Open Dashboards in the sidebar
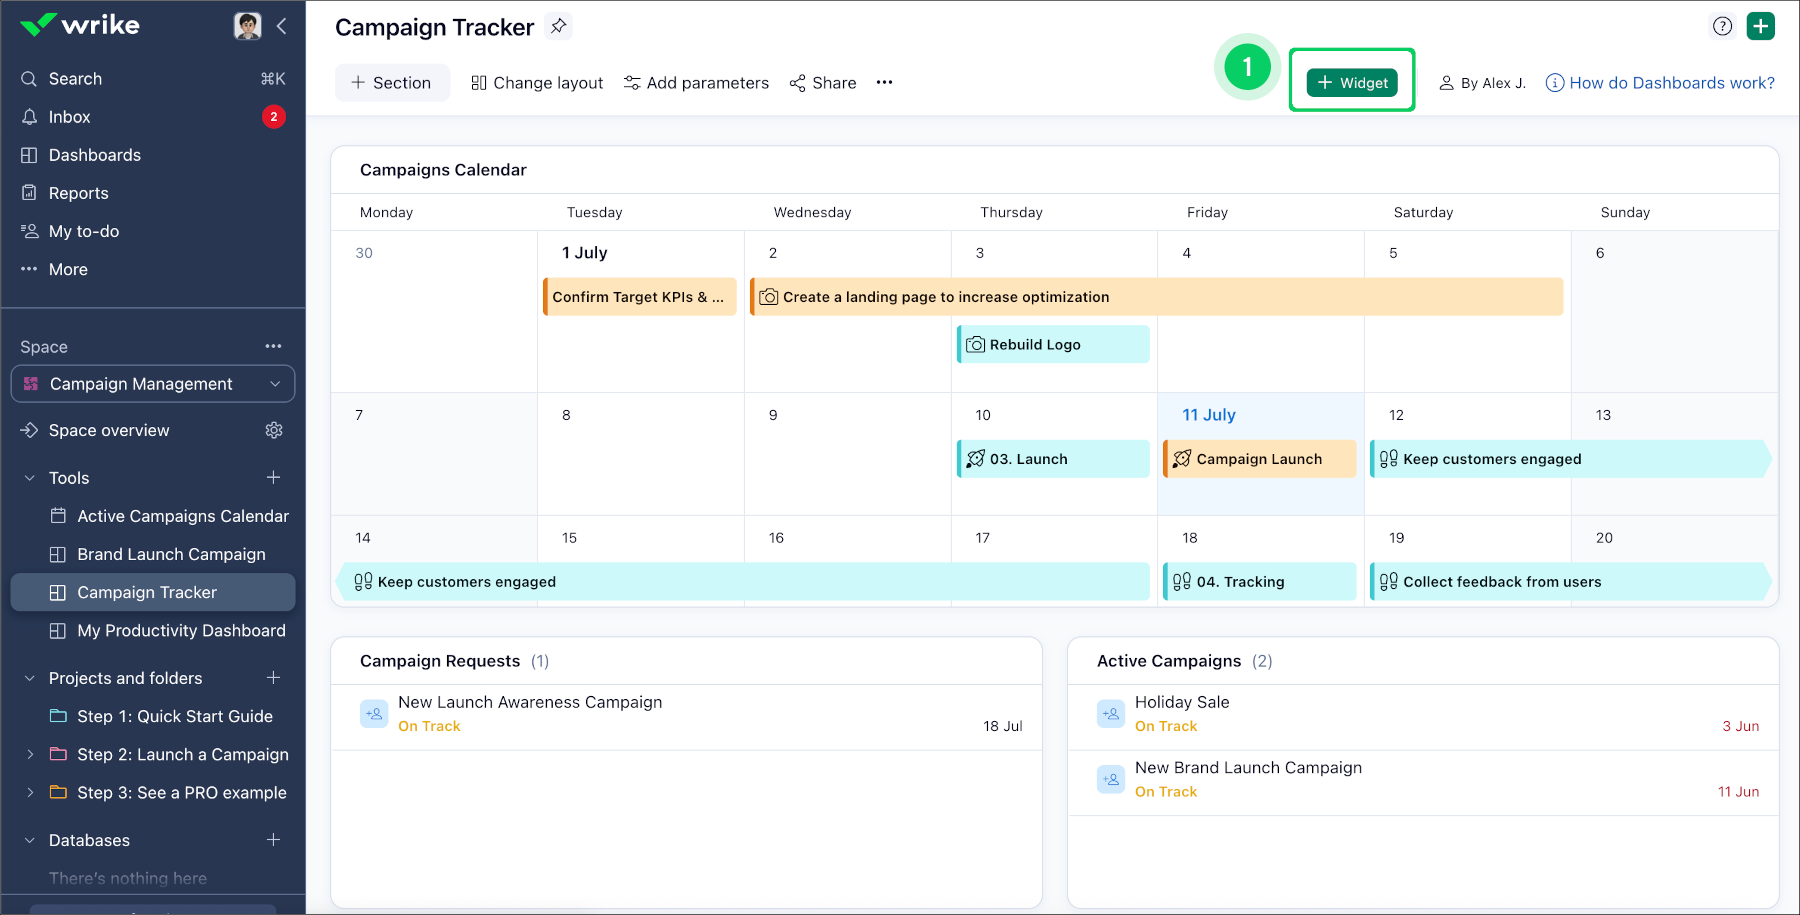1800x915 pixels. pos(94,155)
